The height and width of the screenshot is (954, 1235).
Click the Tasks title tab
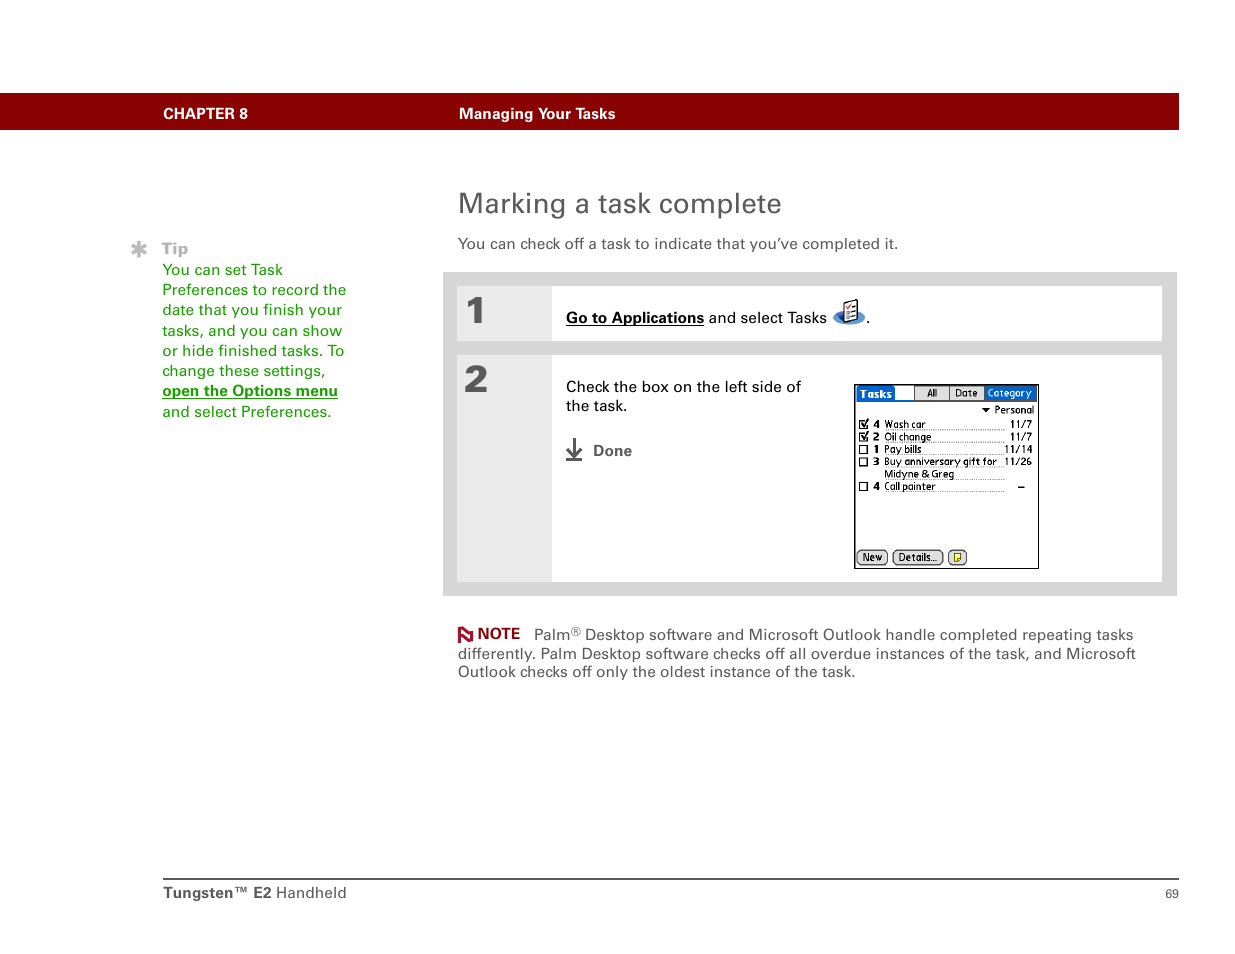(x=875, y=394)
